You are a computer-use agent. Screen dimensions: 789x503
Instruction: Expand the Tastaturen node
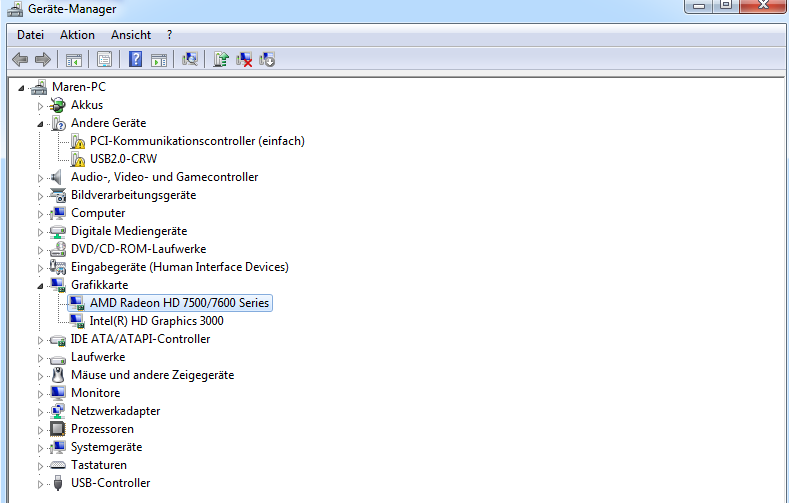pos(40,466)
